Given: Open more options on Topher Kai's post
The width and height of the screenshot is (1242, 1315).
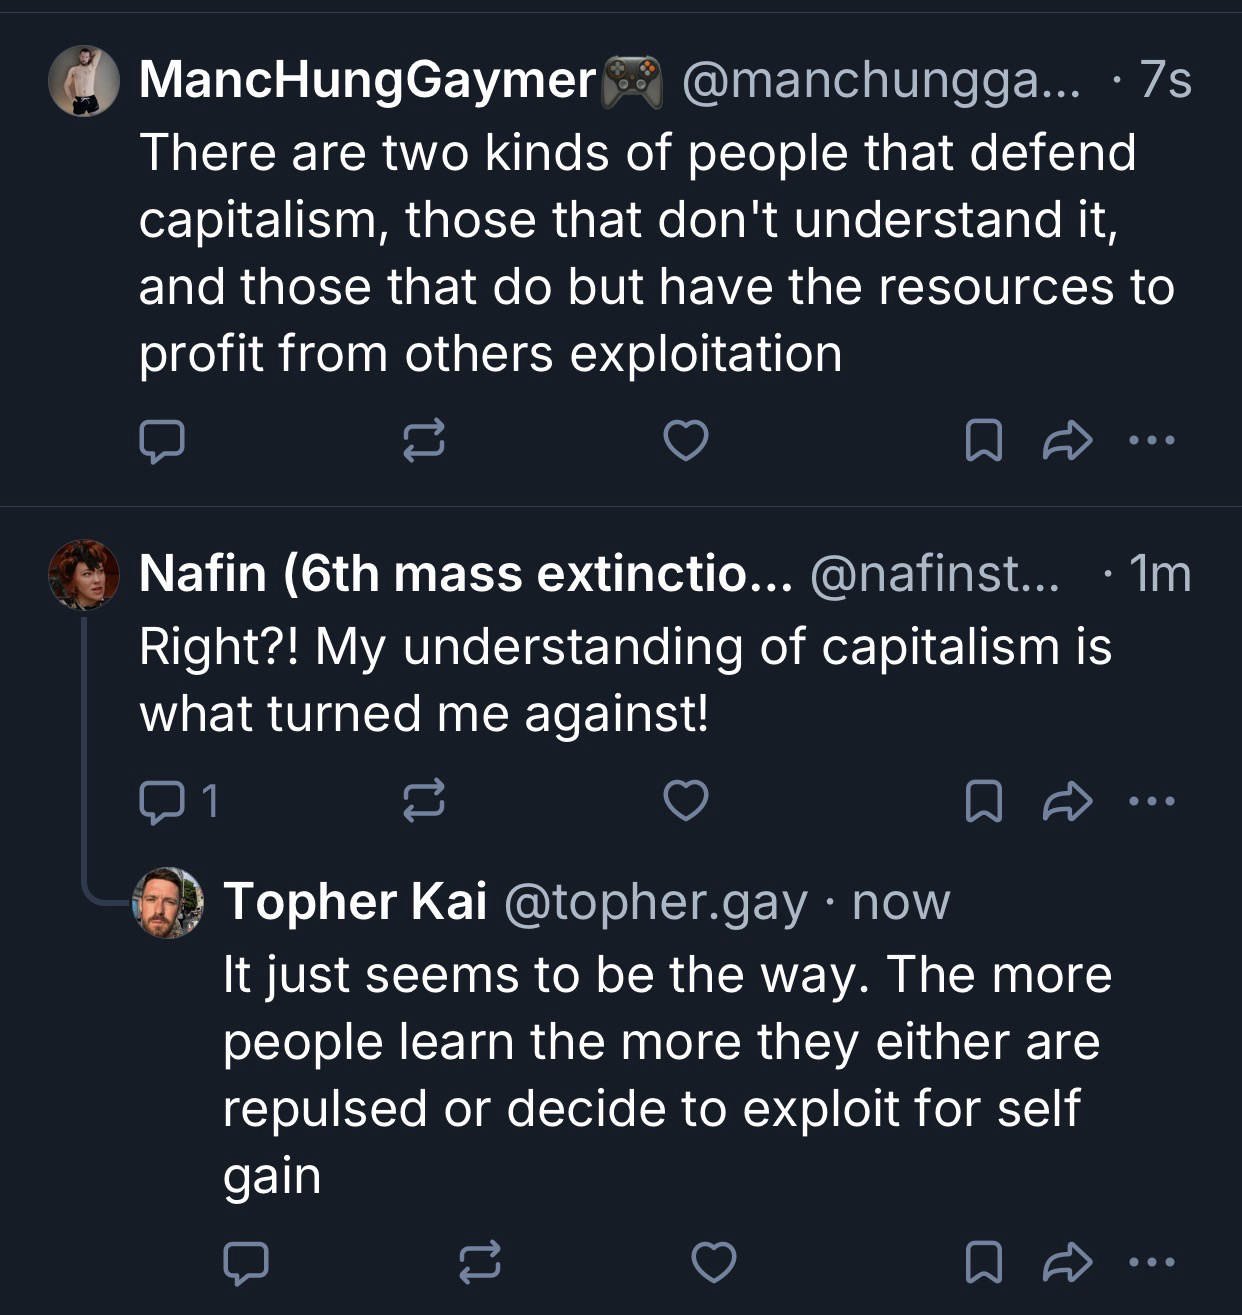Looking at the screenshot, I should point(1152,1262).
